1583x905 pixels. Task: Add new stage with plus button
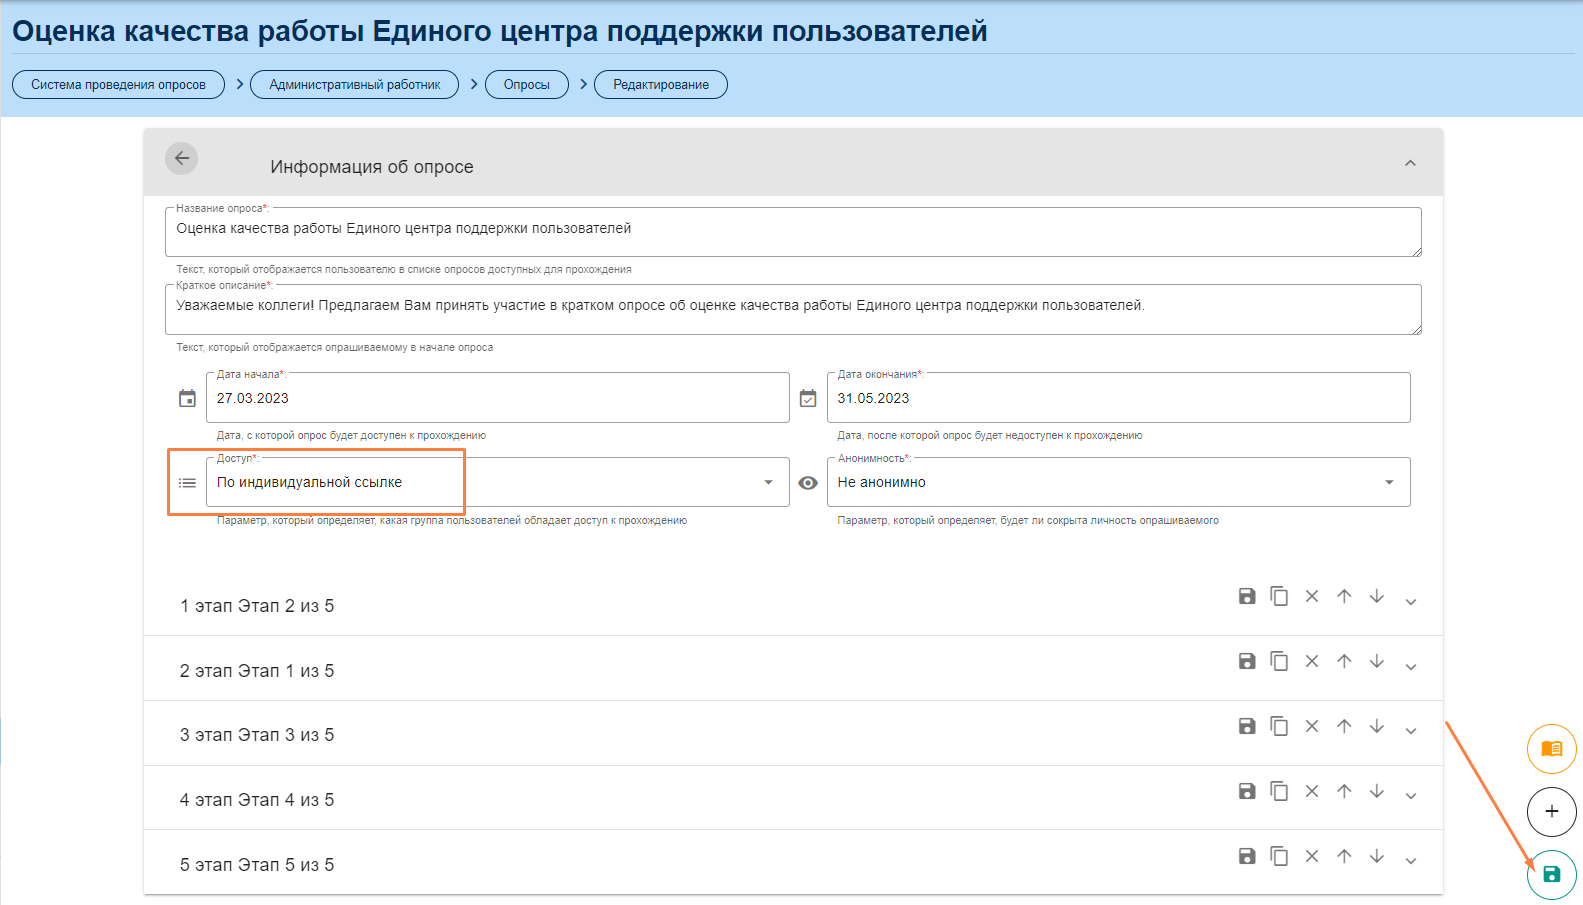coord(1551,811)
